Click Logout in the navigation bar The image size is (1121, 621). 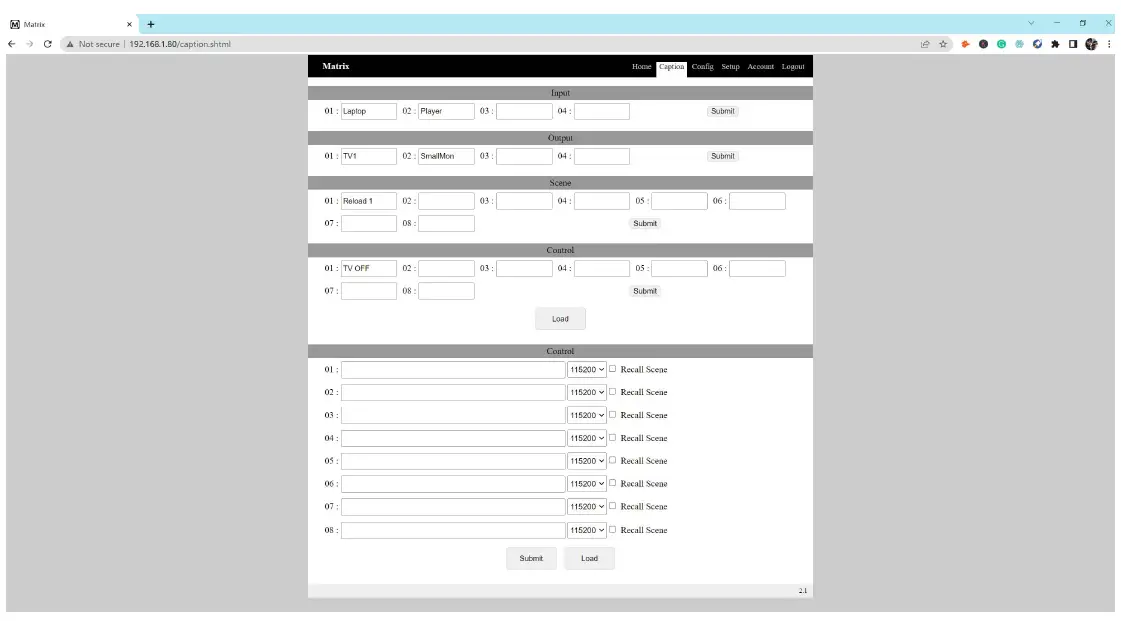coord(793,66)
